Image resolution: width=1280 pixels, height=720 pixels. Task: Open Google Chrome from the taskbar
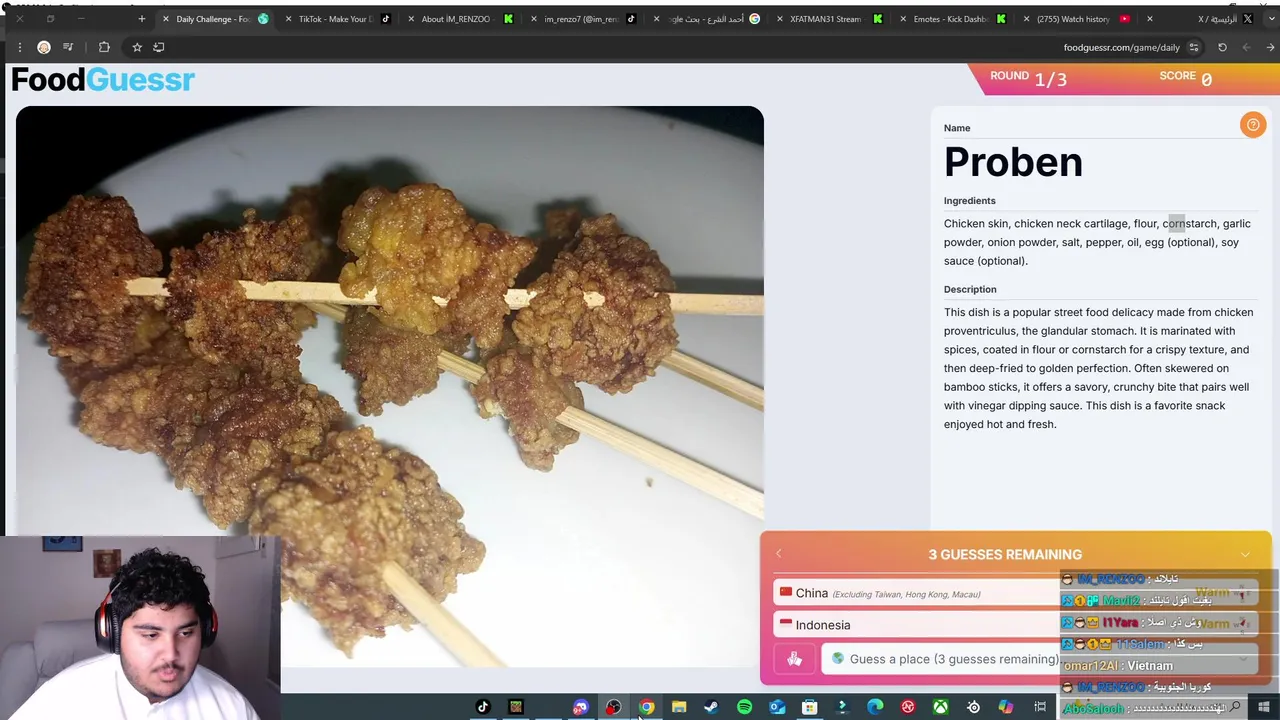point(647,707)
